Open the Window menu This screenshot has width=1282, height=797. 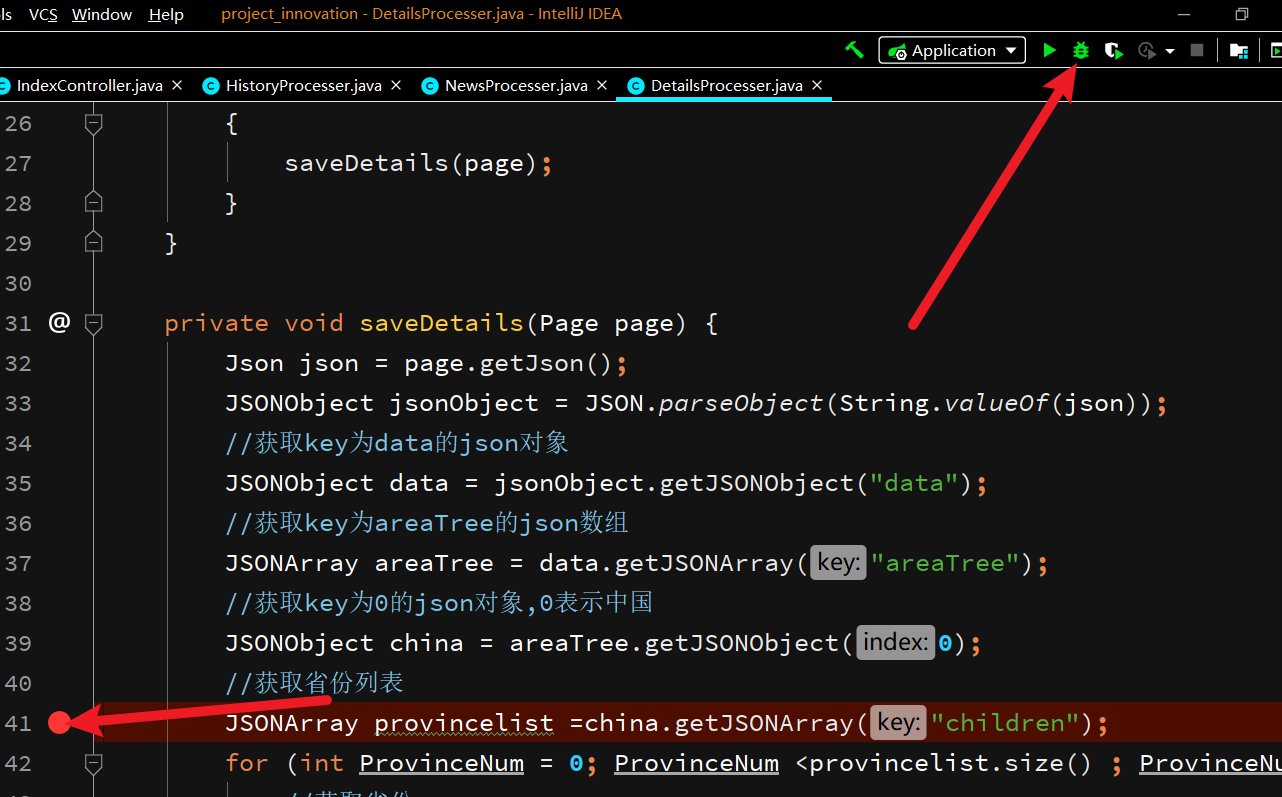point(102,14)
